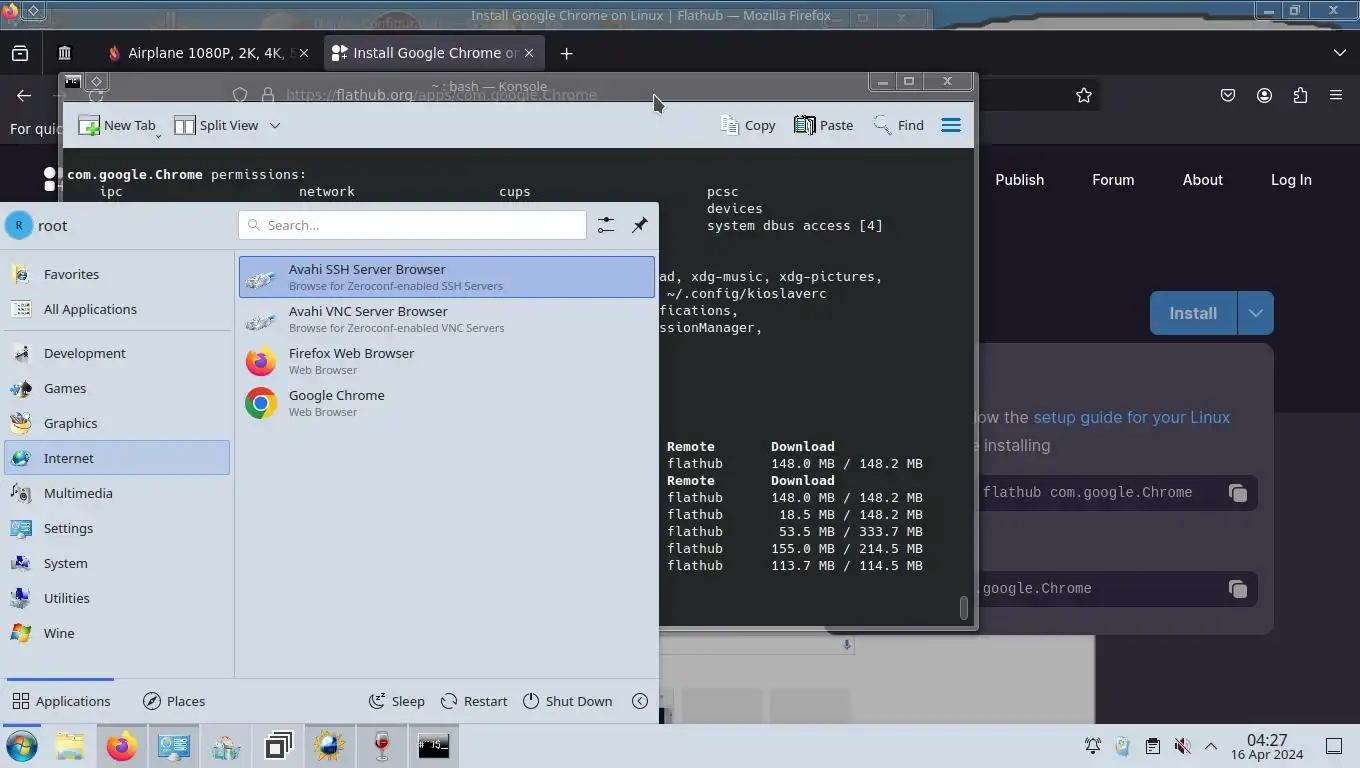Image resolution: width=1360 pixels, height=768 pixels.
Task: Copy the lower google.Chrome run command
Action: 1237,589
